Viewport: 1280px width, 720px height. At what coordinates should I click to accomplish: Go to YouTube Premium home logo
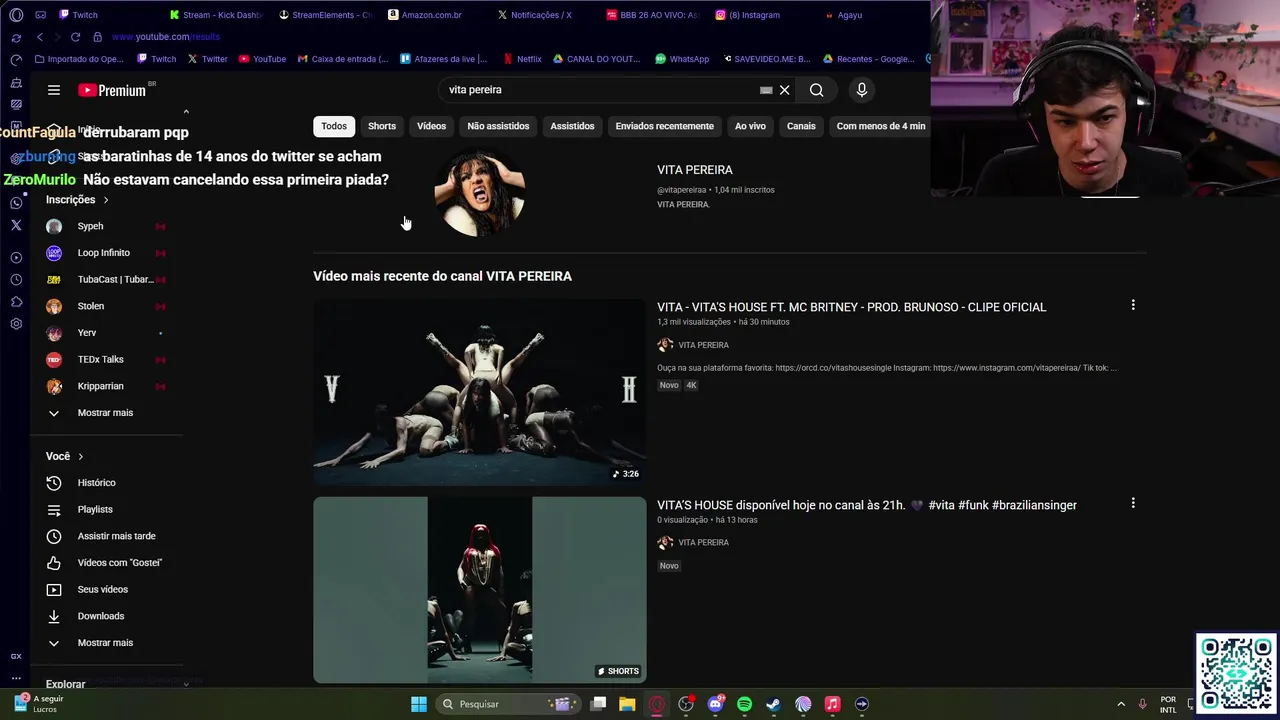pyautogui.click(x=112, y=90)
